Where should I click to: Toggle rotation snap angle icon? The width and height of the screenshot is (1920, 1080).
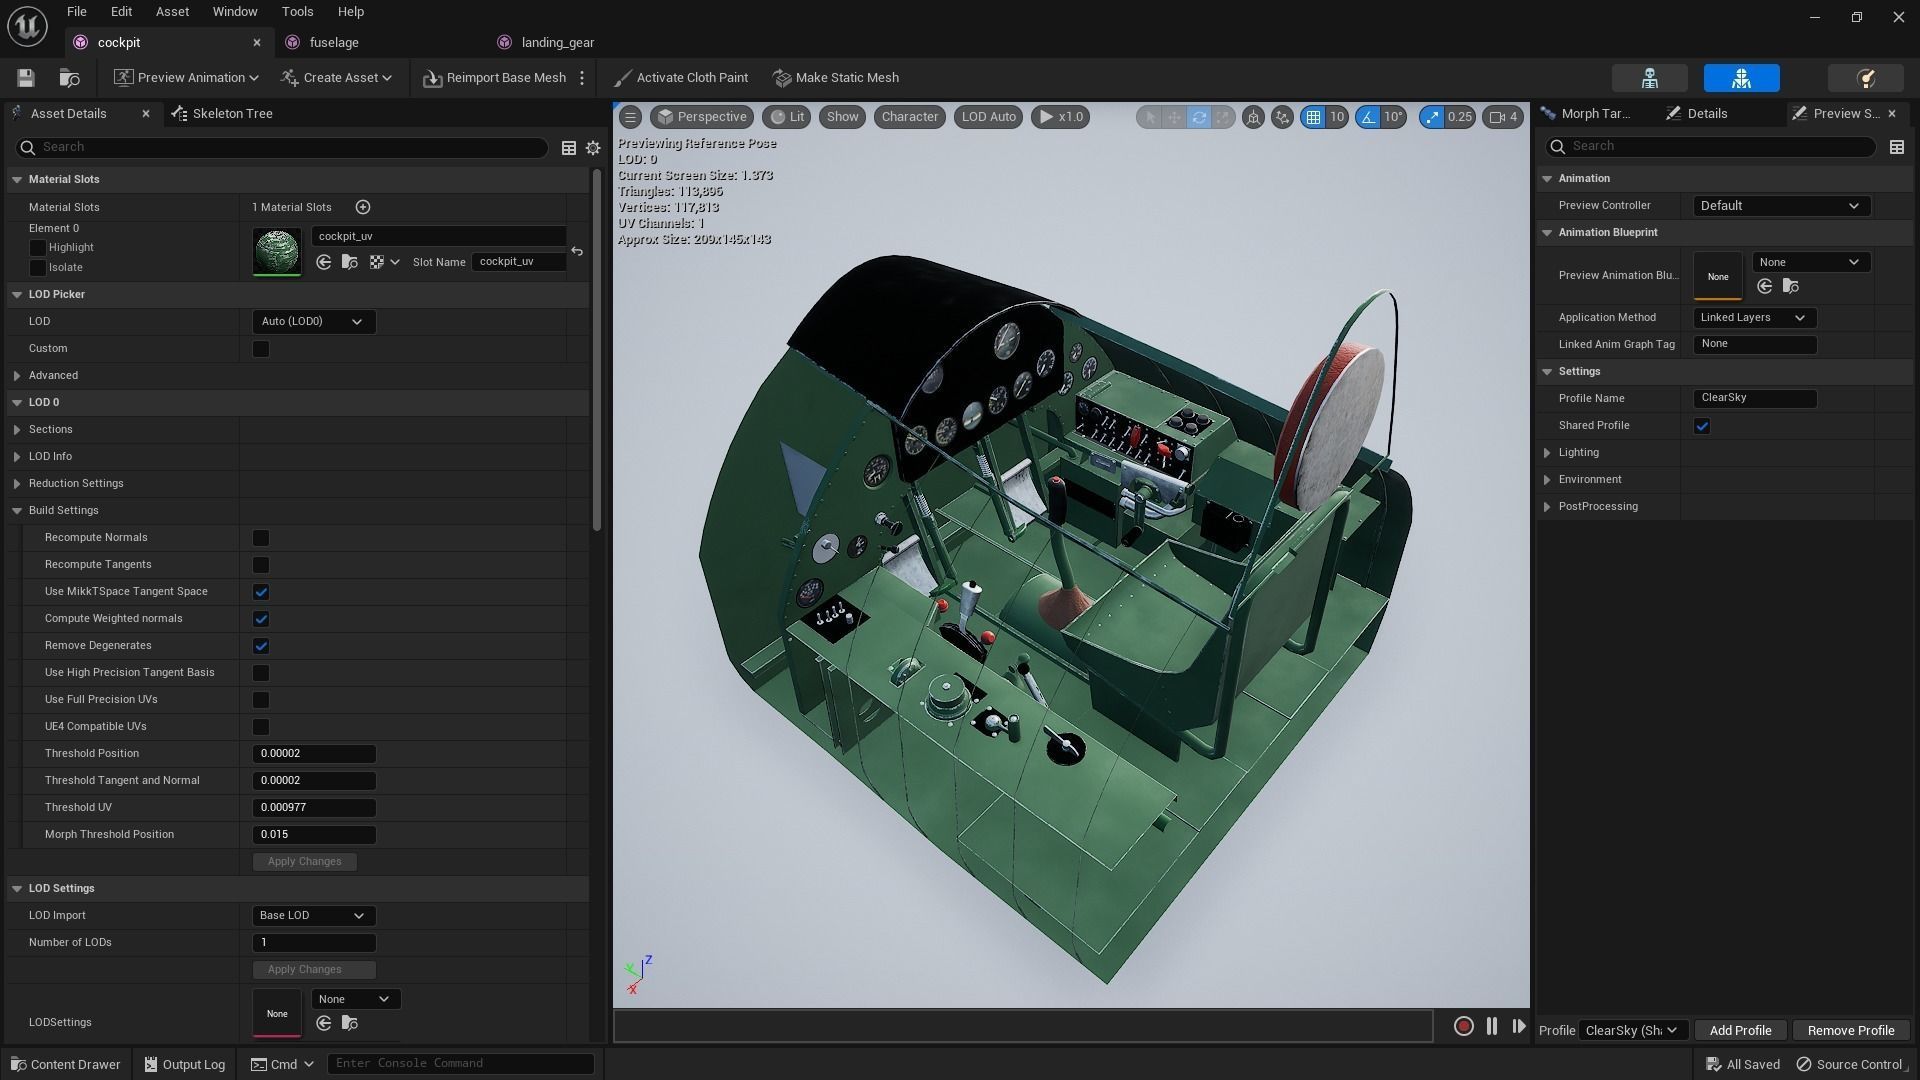click(1368, 117)
